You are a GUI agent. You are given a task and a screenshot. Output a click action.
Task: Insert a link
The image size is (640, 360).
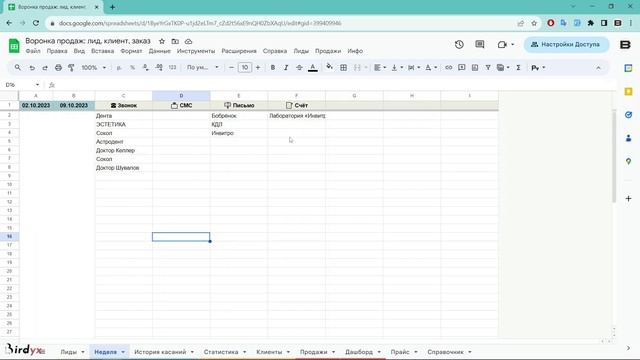tap(448, 67)
